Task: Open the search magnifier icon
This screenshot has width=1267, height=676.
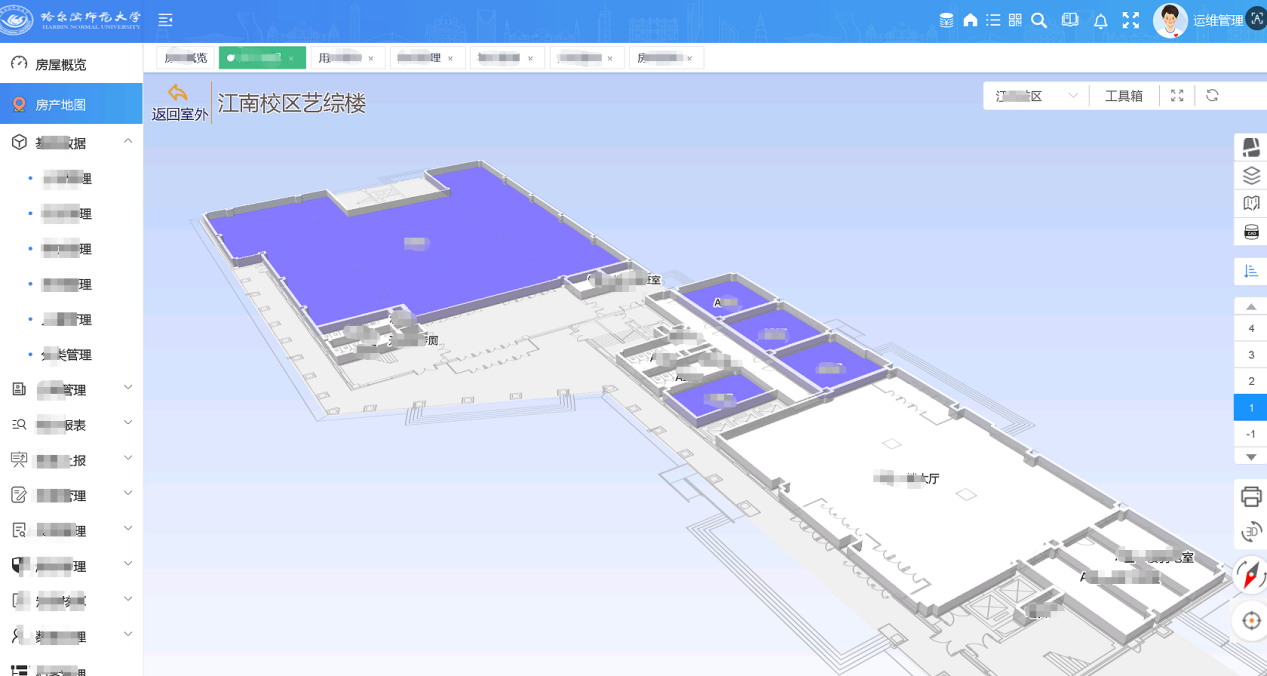Action: point(1039,21)
